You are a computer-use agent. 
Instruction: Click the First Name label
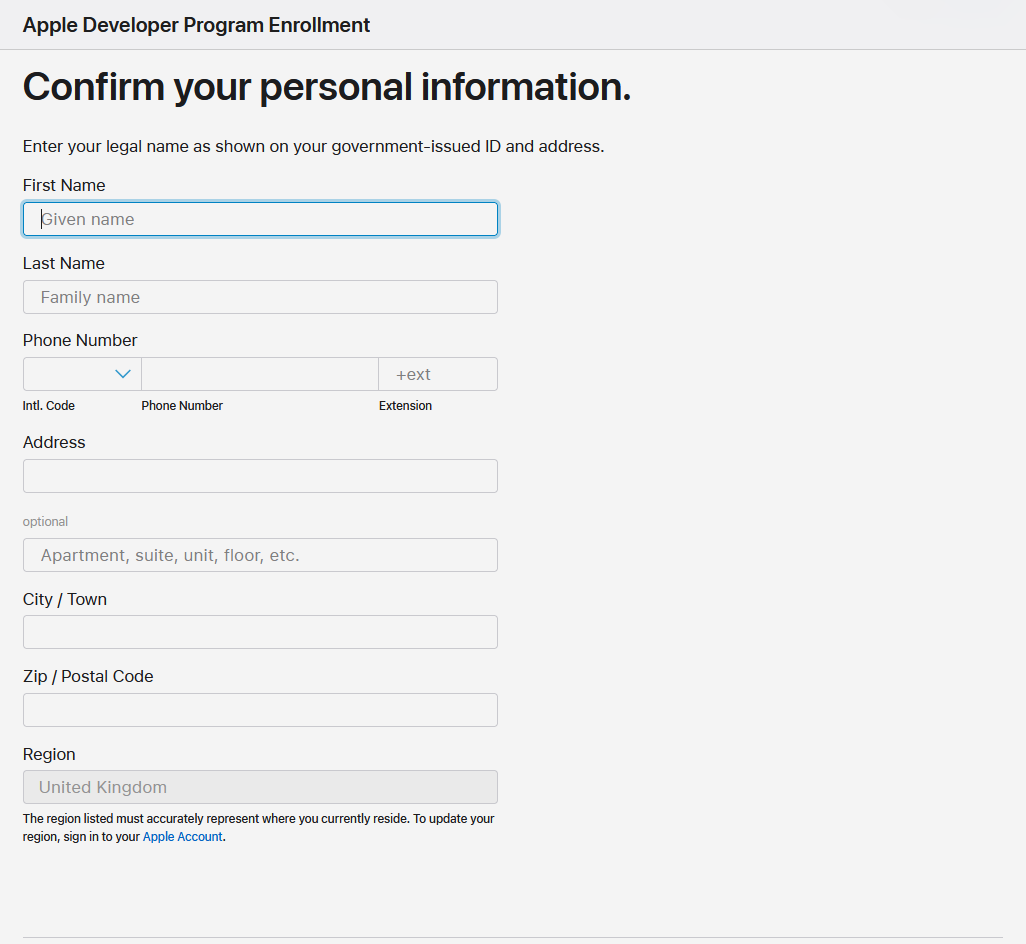pos(64,185)
